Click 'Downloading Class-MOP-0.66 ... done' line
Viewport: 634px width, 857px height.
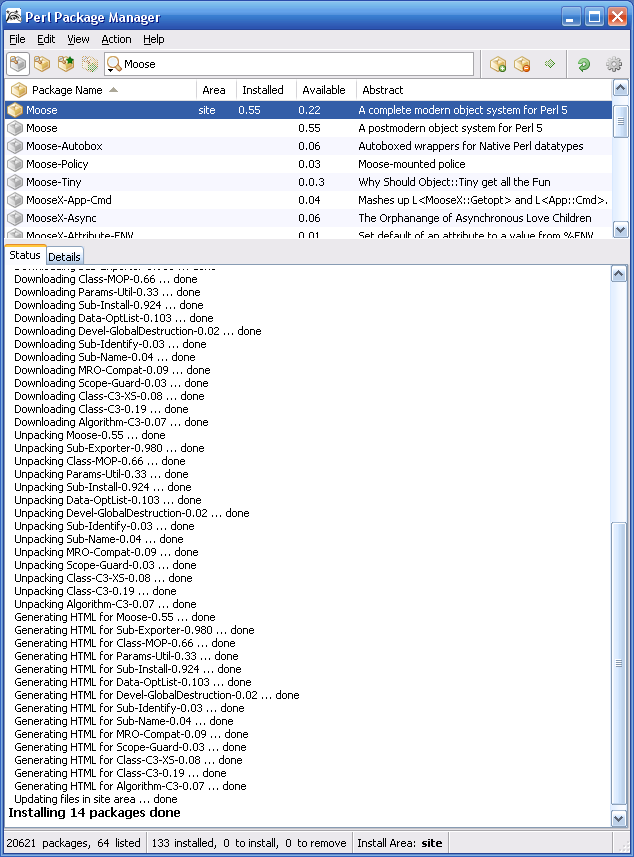coord(106,279)
